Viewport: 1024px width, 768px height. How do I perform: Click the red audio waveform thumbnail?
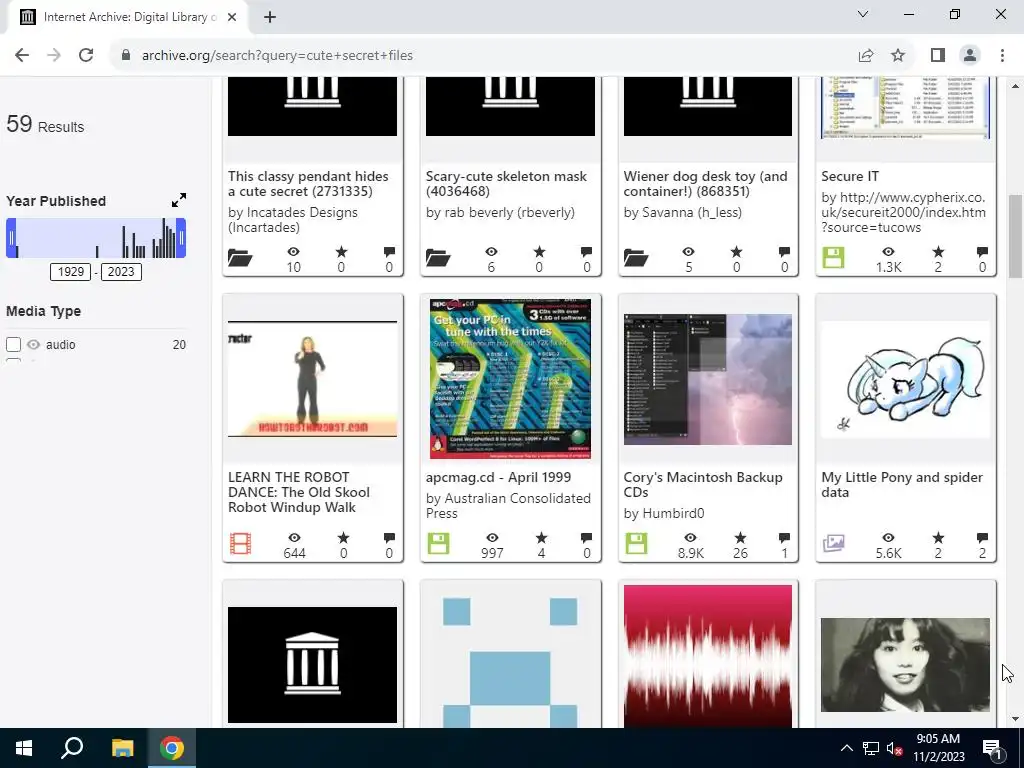point(708,656)
